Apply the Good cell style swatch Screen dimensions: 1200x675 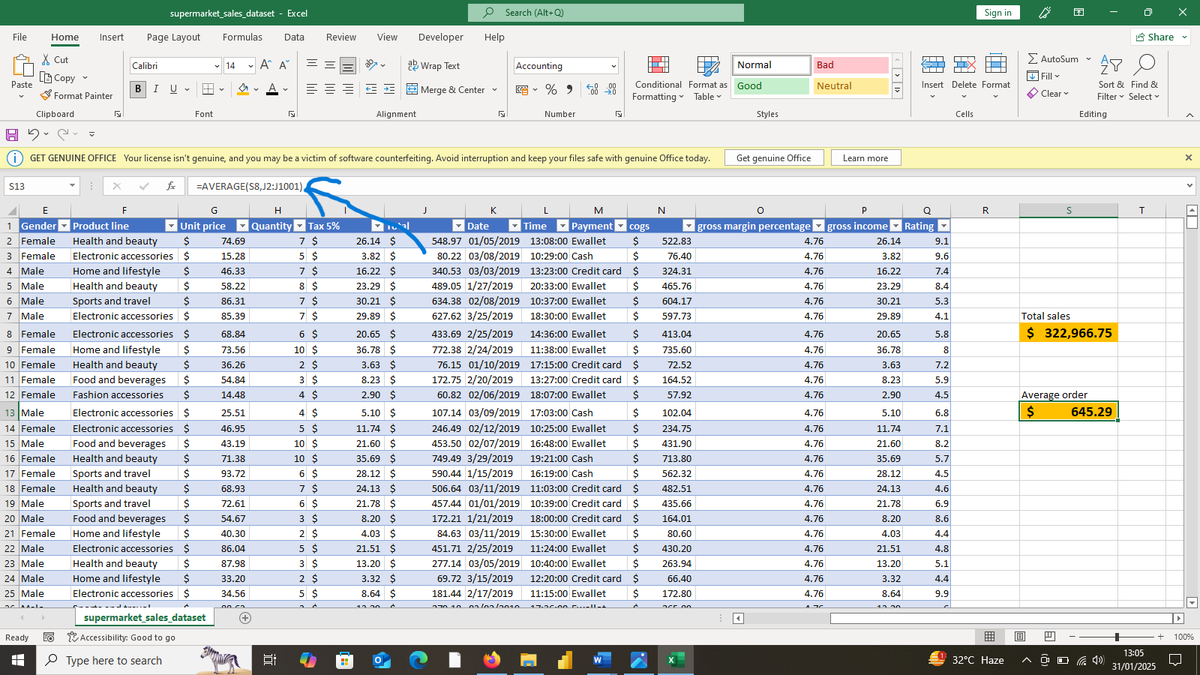(772, 86)
